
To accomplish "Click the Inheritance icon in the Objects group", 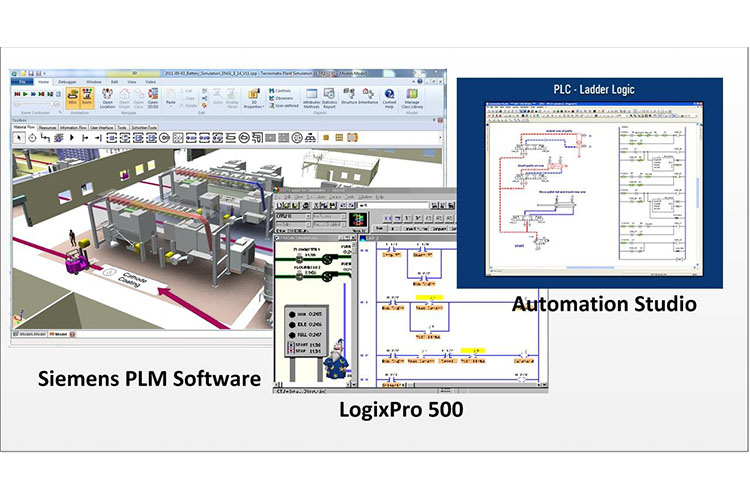I will (368, 96).
